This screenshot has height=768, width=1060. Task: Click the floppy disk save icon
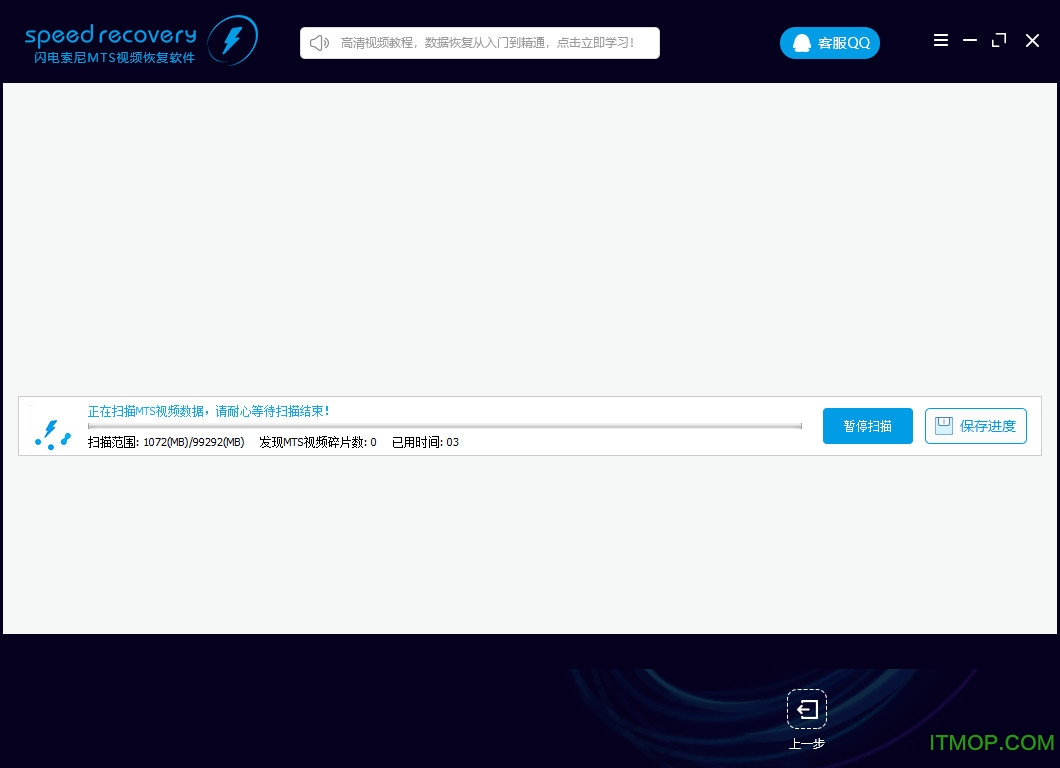tap(943, 426)
